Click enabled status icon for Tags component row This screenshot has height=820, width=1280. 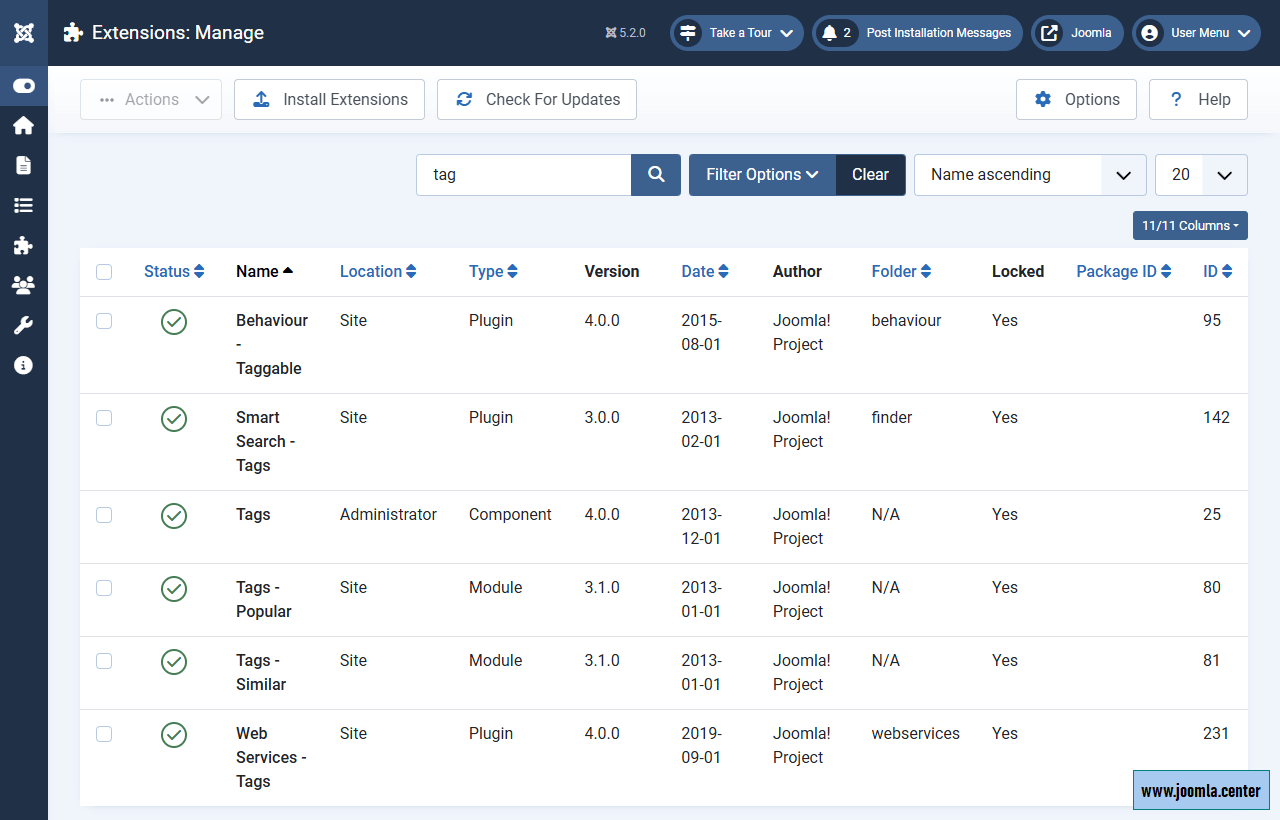point(174,515)
